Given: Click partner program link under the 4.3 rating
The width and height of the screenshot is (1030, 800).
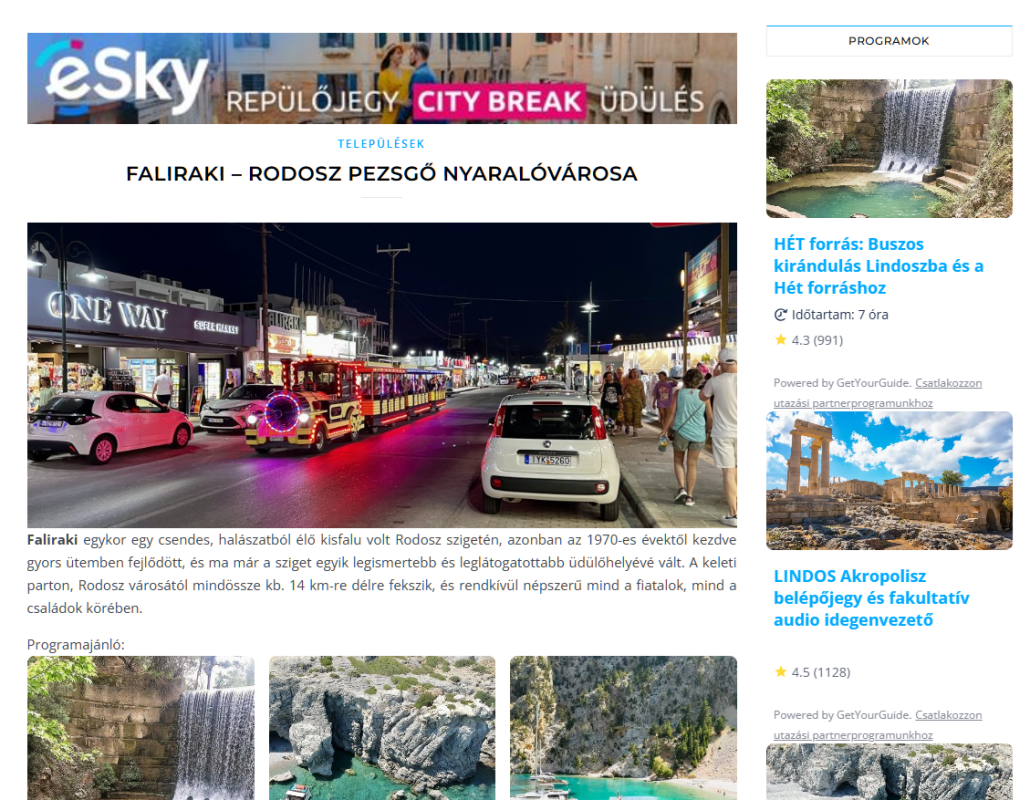Looking at the screenshot, I should point(948,383).
